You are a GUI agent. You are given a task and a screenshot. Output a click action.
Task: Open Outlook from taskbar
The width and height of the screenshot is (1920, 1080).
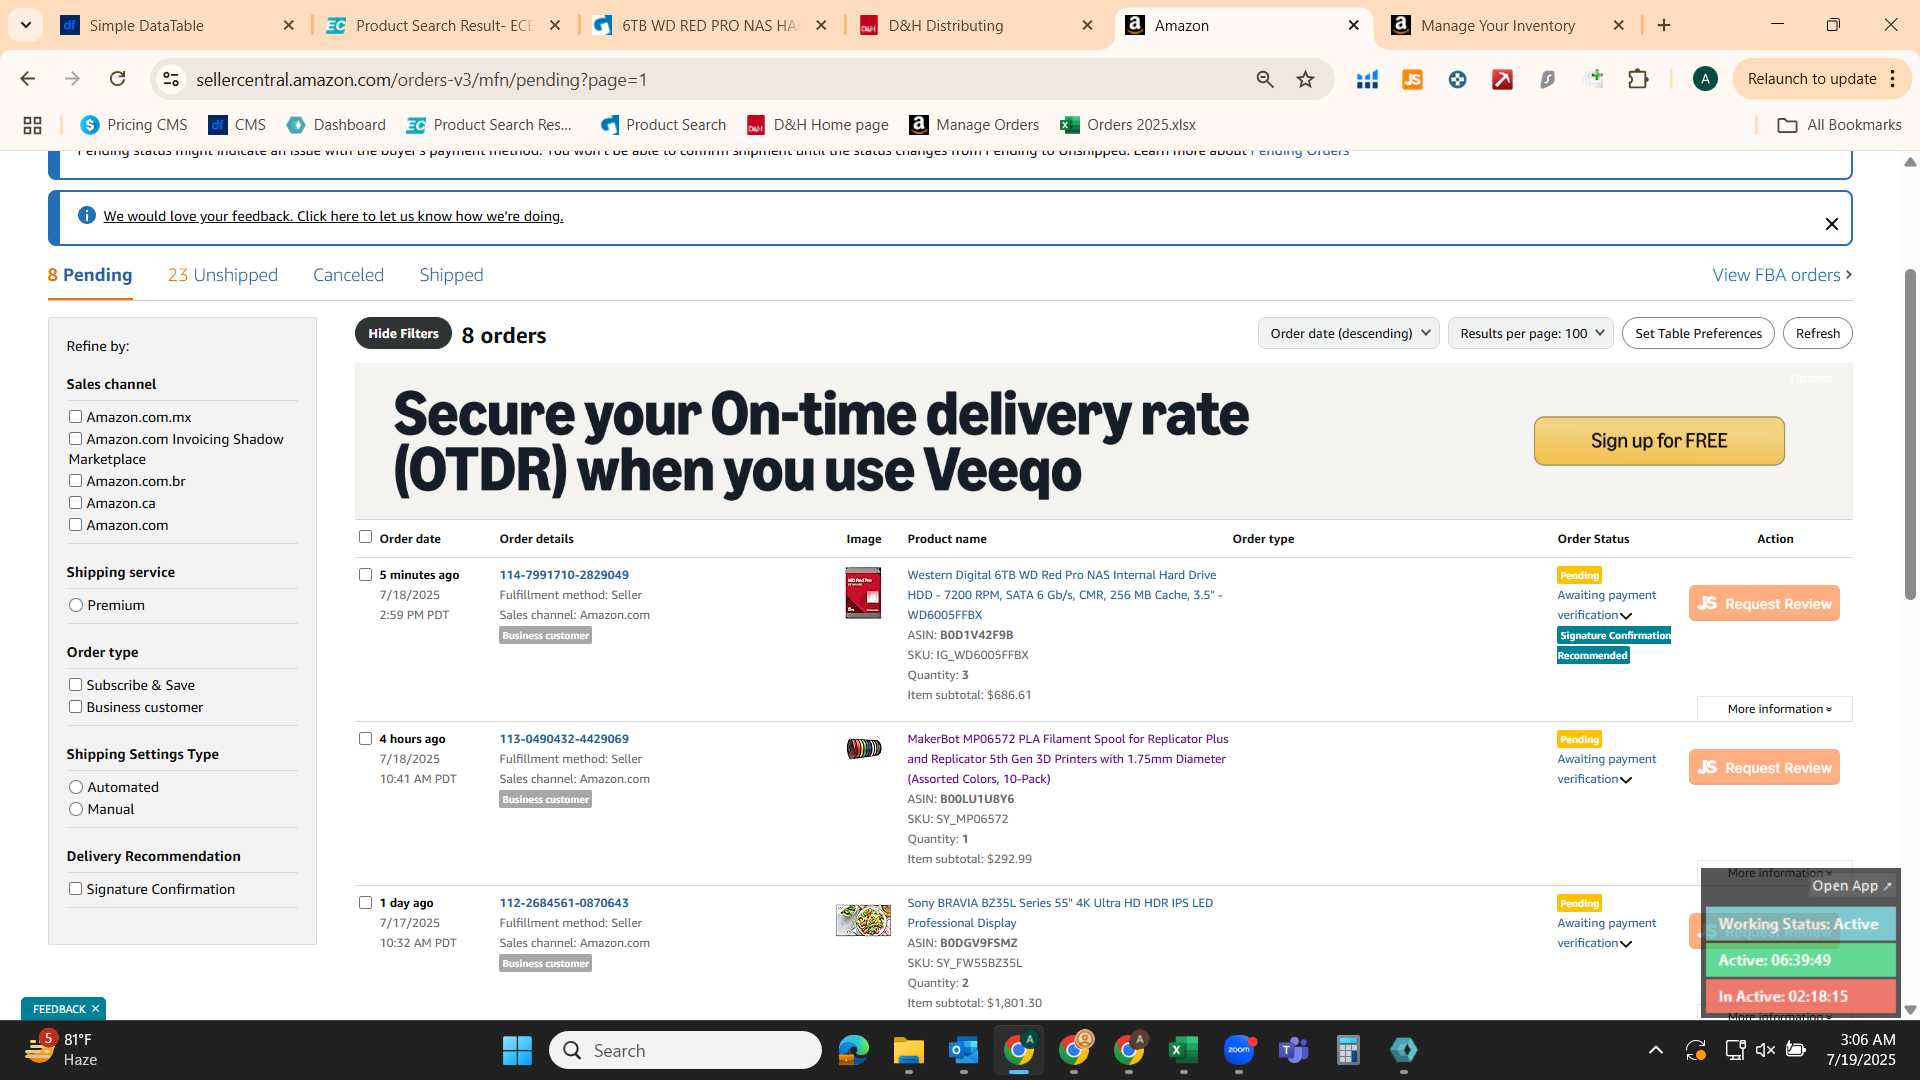tap(963, 1050)
